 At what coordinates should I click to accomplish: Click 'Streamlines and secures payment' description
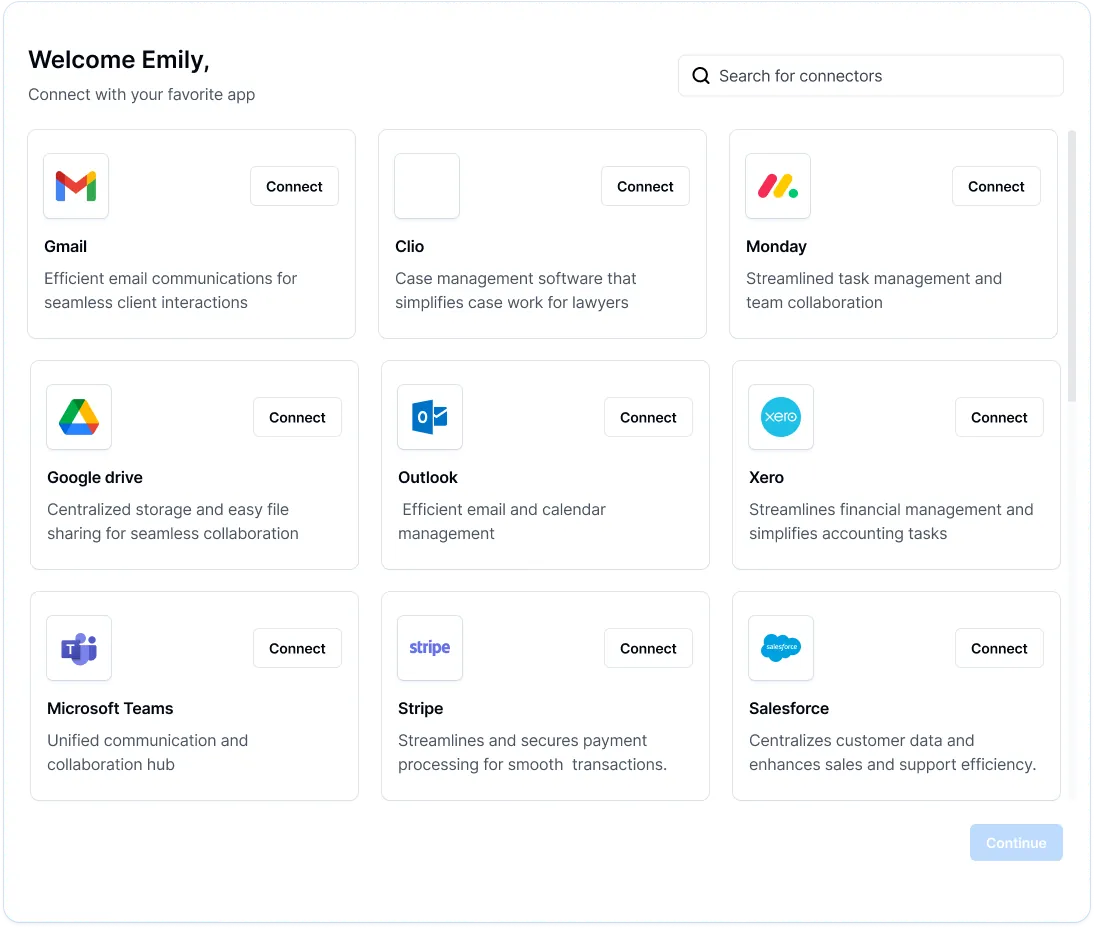click(532, 752)
